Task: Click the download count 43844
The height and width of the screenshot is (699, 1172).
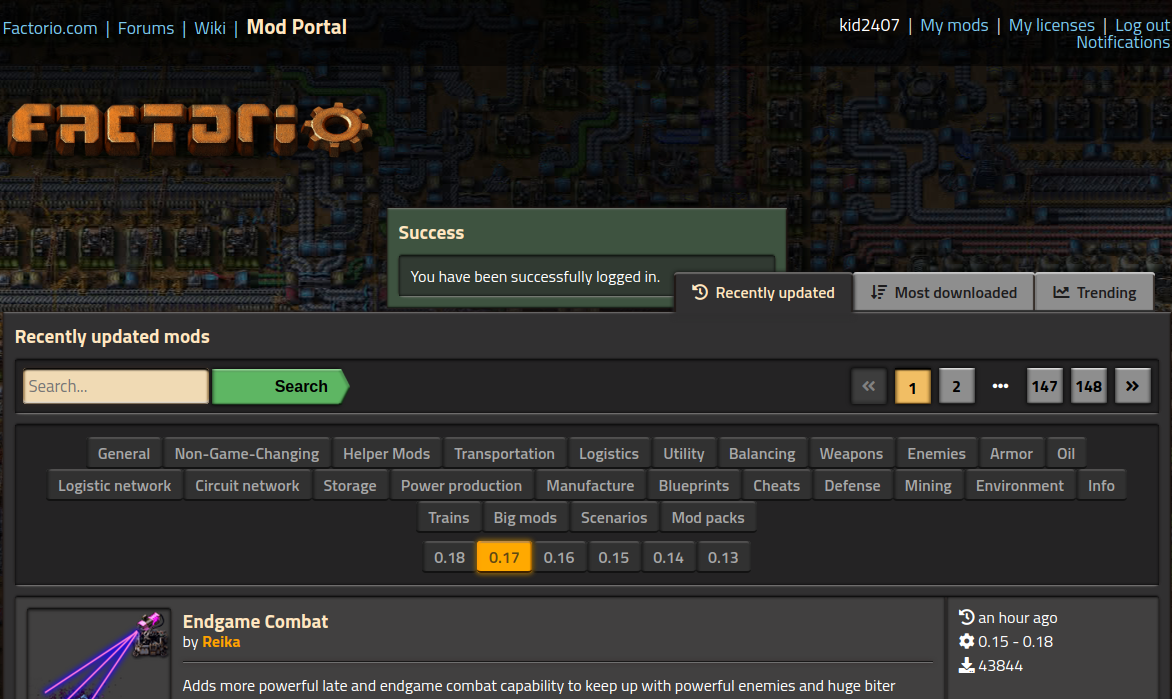Action: (x=1000, y=666)
